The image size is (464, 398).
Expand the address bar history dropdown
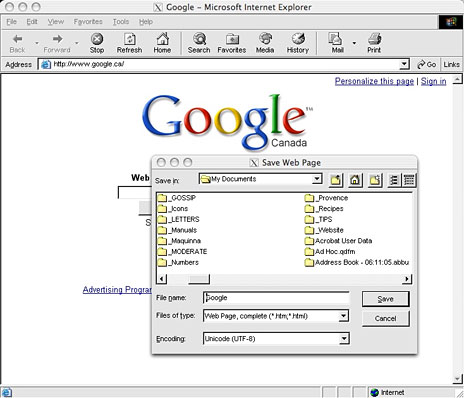[x=404, y=64]
